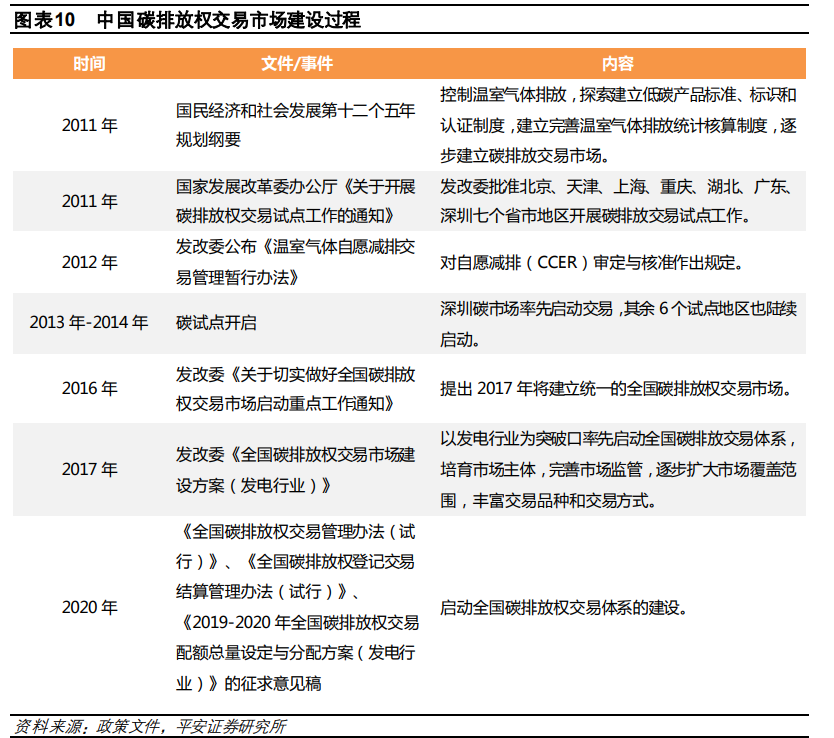
Task: Select the content "启动全国碳排放权交易体系的建设"
Action: click(563, 607)
